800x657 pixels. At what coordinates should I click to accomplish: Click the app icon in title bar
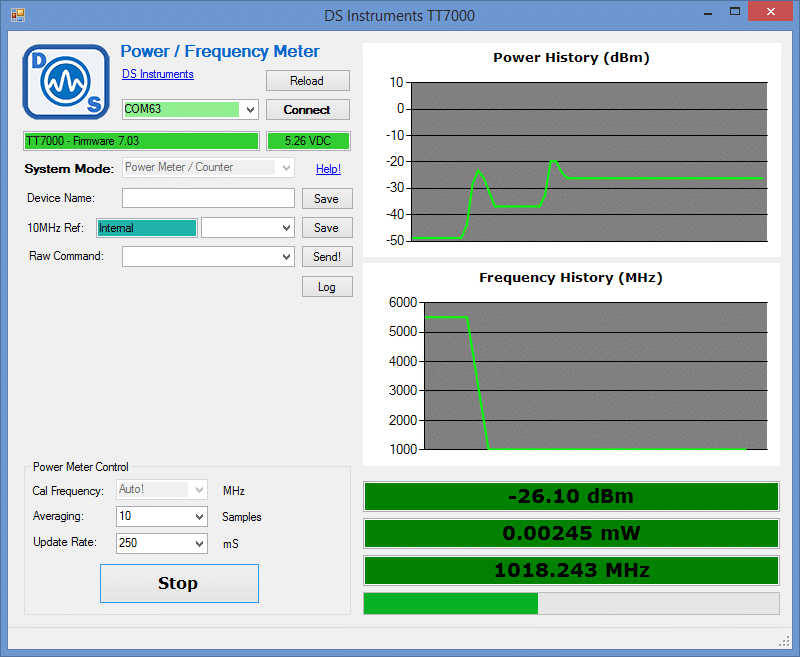pos(17,15)
